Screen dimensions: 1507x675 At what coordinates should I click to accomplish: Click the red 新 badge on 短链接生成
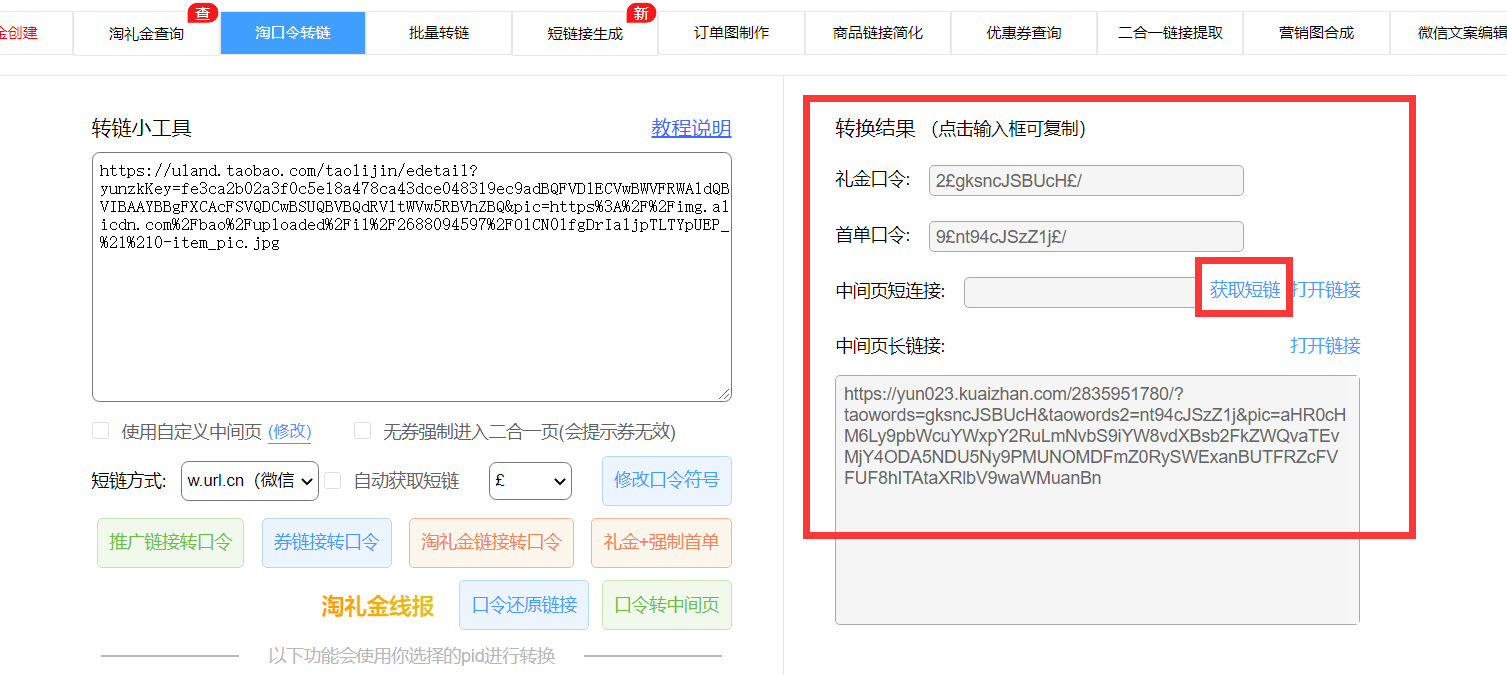coord(640,13)
